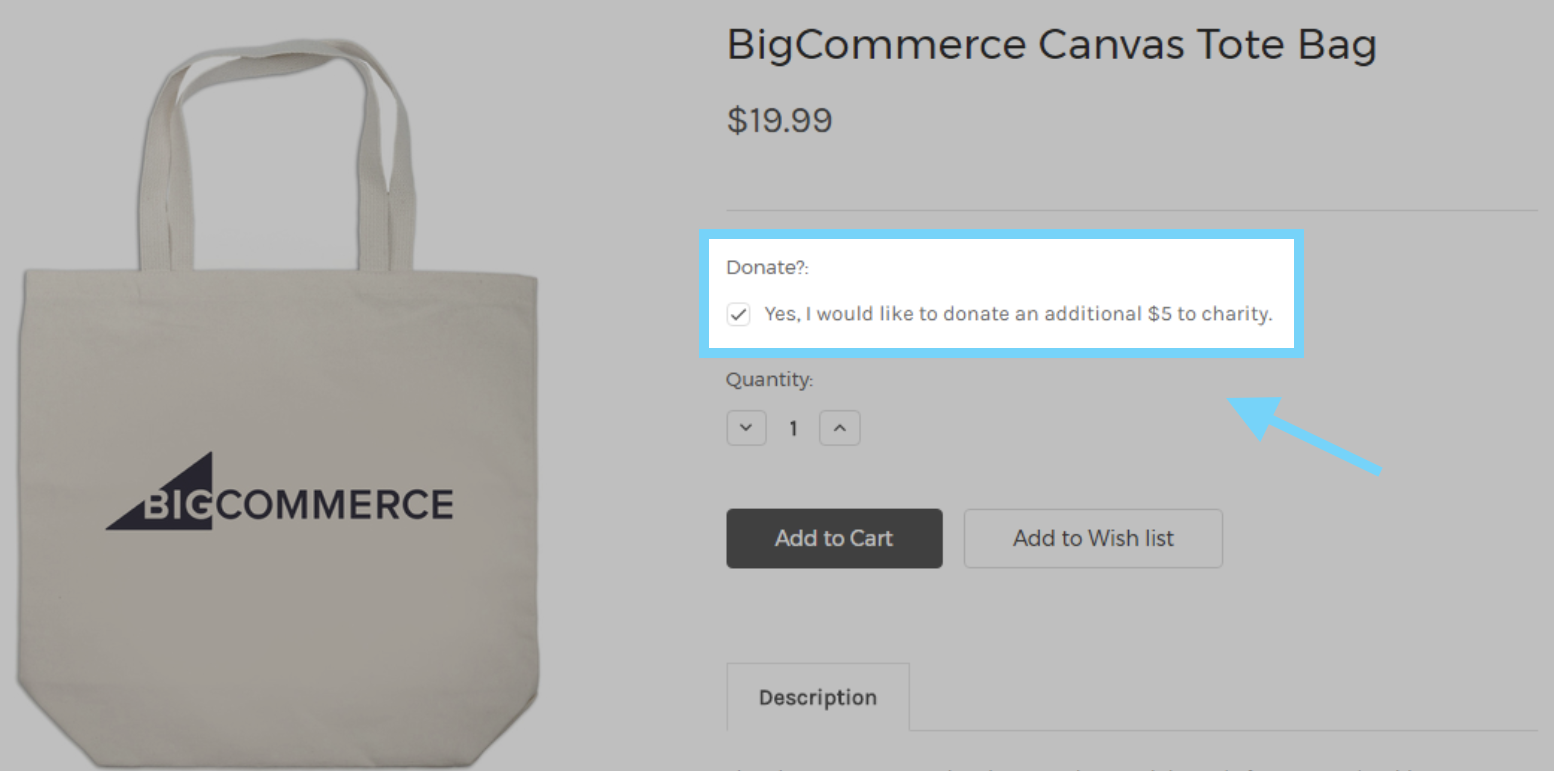
Task: Open the Description tab
Action: (817, 697)
